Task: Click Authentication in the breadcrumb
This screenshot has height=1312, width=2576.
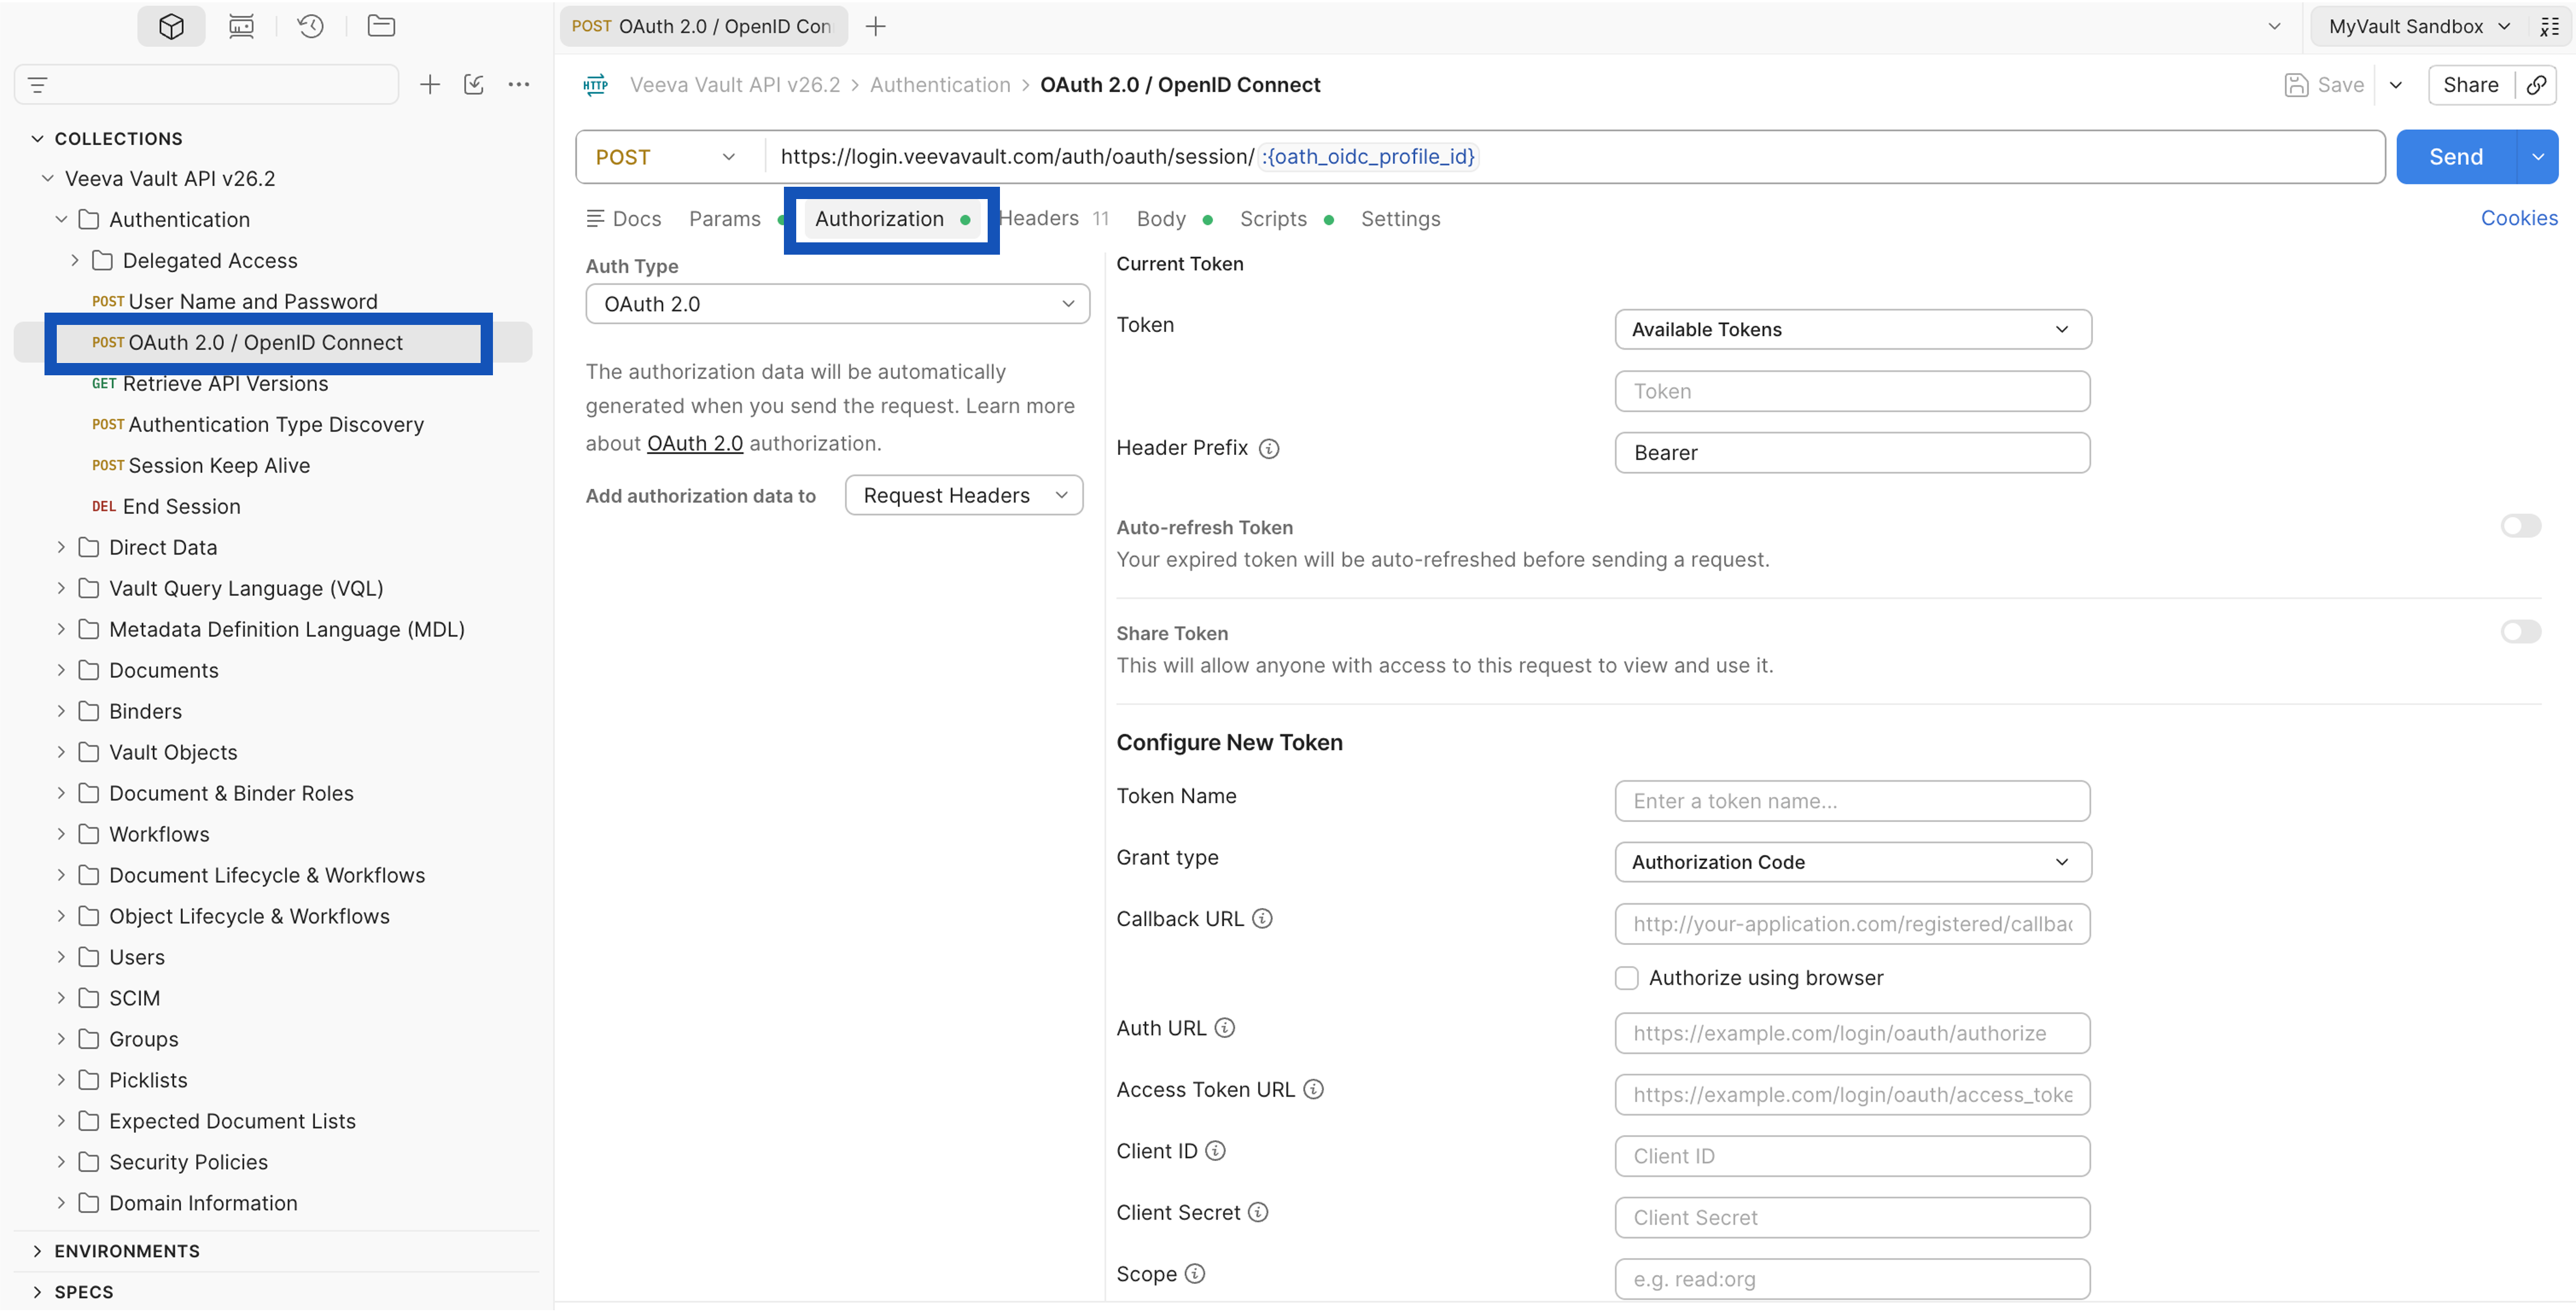Action: (x=940, y=85)
